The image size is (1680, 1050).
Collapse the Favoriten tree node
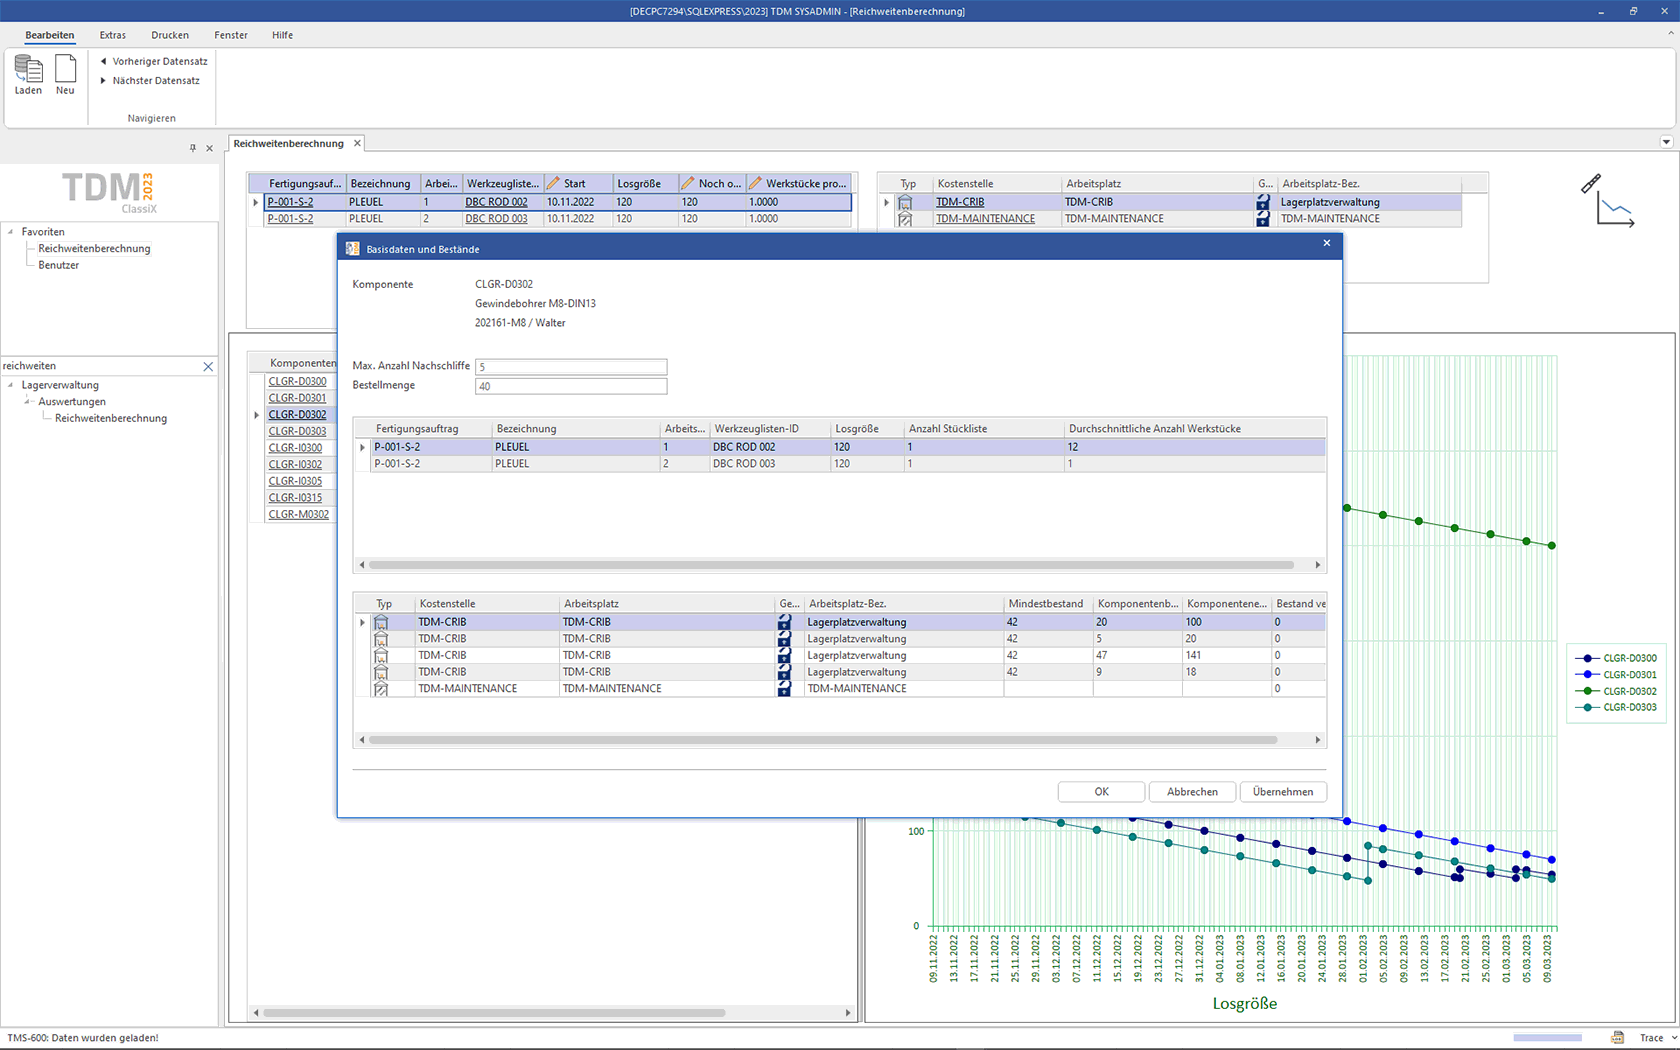coord(11,232)
